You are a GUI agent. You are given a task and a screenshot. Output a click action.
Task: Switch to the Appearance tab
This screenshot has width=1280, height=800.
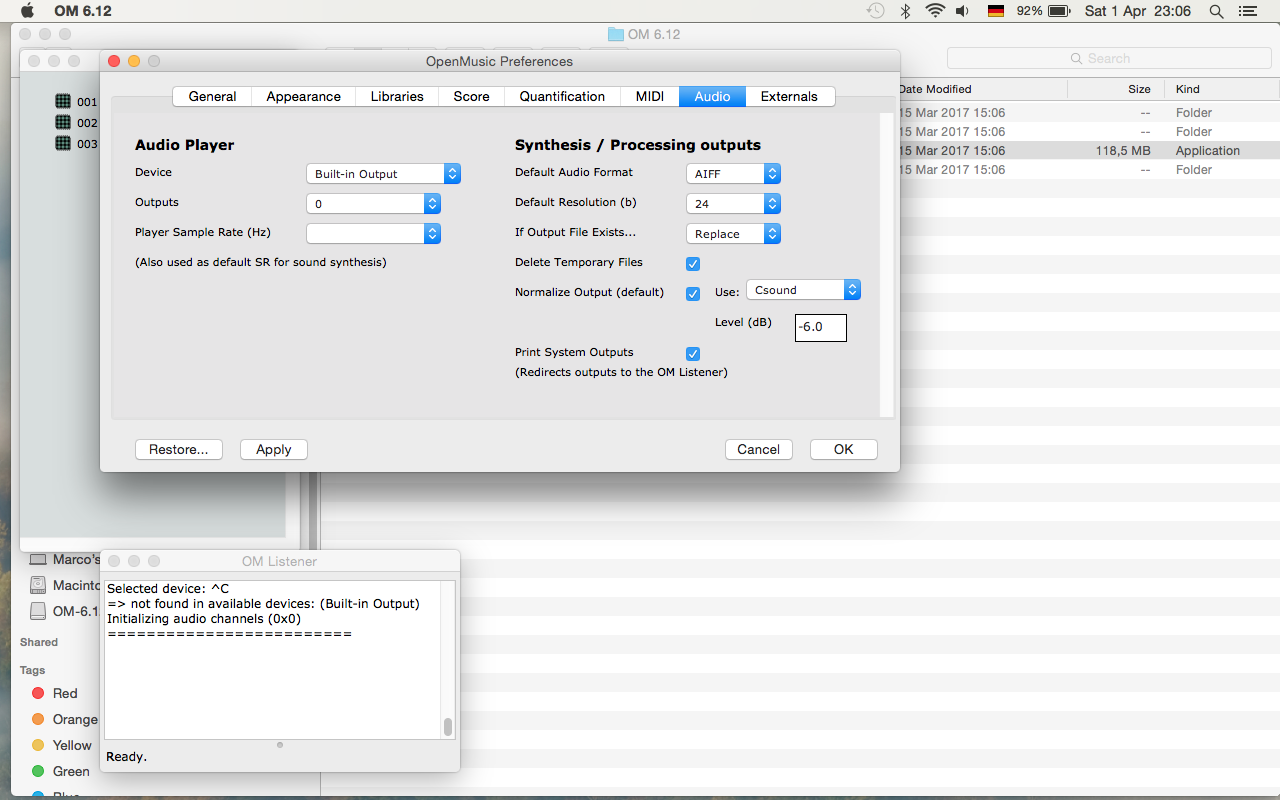pos(304,96)
